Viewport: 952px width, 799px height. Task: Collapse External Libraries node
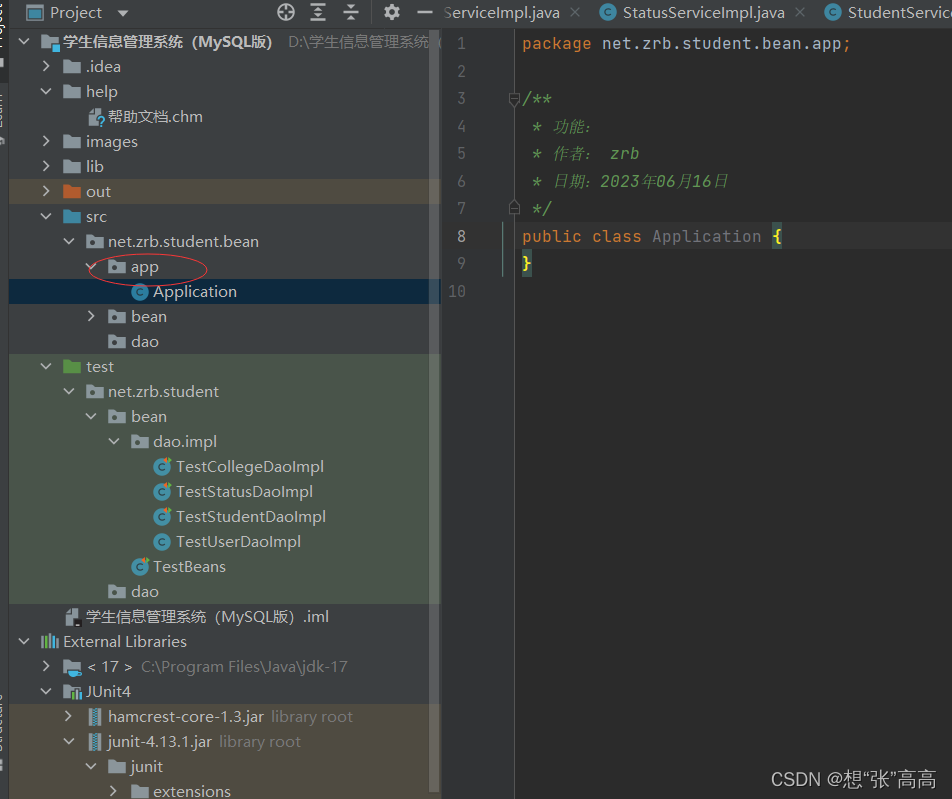[x=24, y=641]
